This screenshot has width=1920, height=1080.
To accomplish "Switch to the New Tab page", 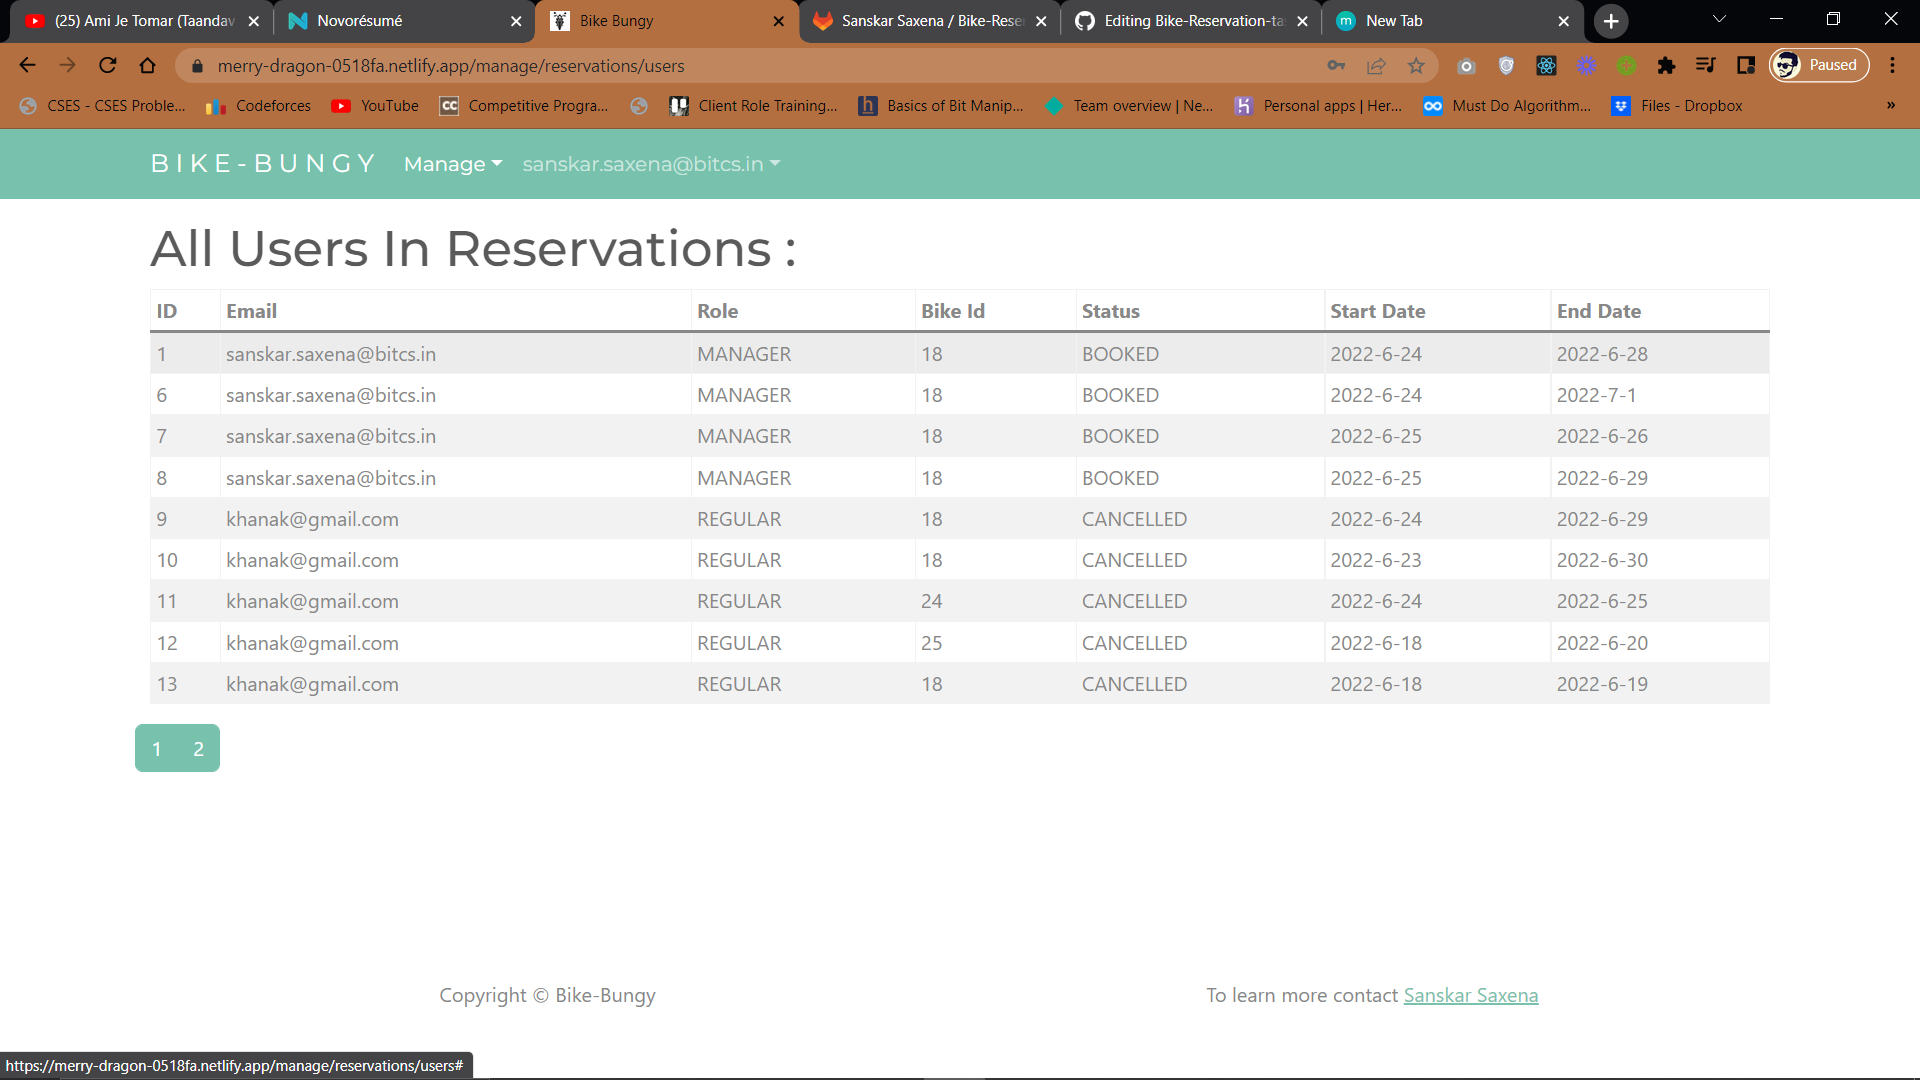I will tap(1400, 20).
